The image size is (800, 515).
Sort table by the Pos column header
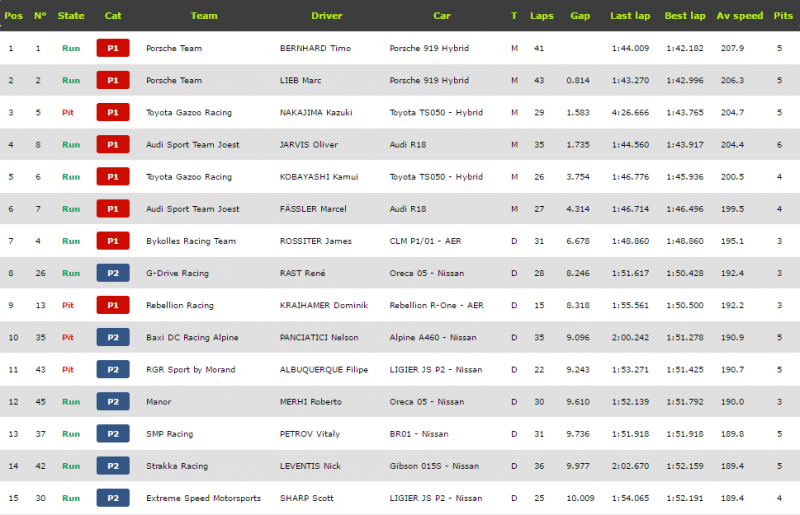[x=13, y=15]
